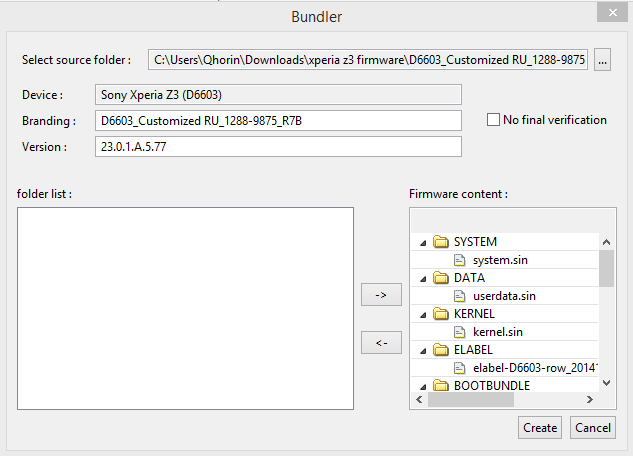Click the Branding text field
Screen dimensions: 633x456
tap(278, 121)
